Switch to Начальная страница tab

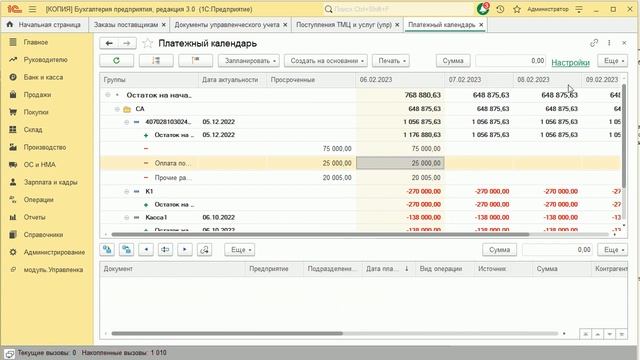pyautogui.click(x=44, y=25)
